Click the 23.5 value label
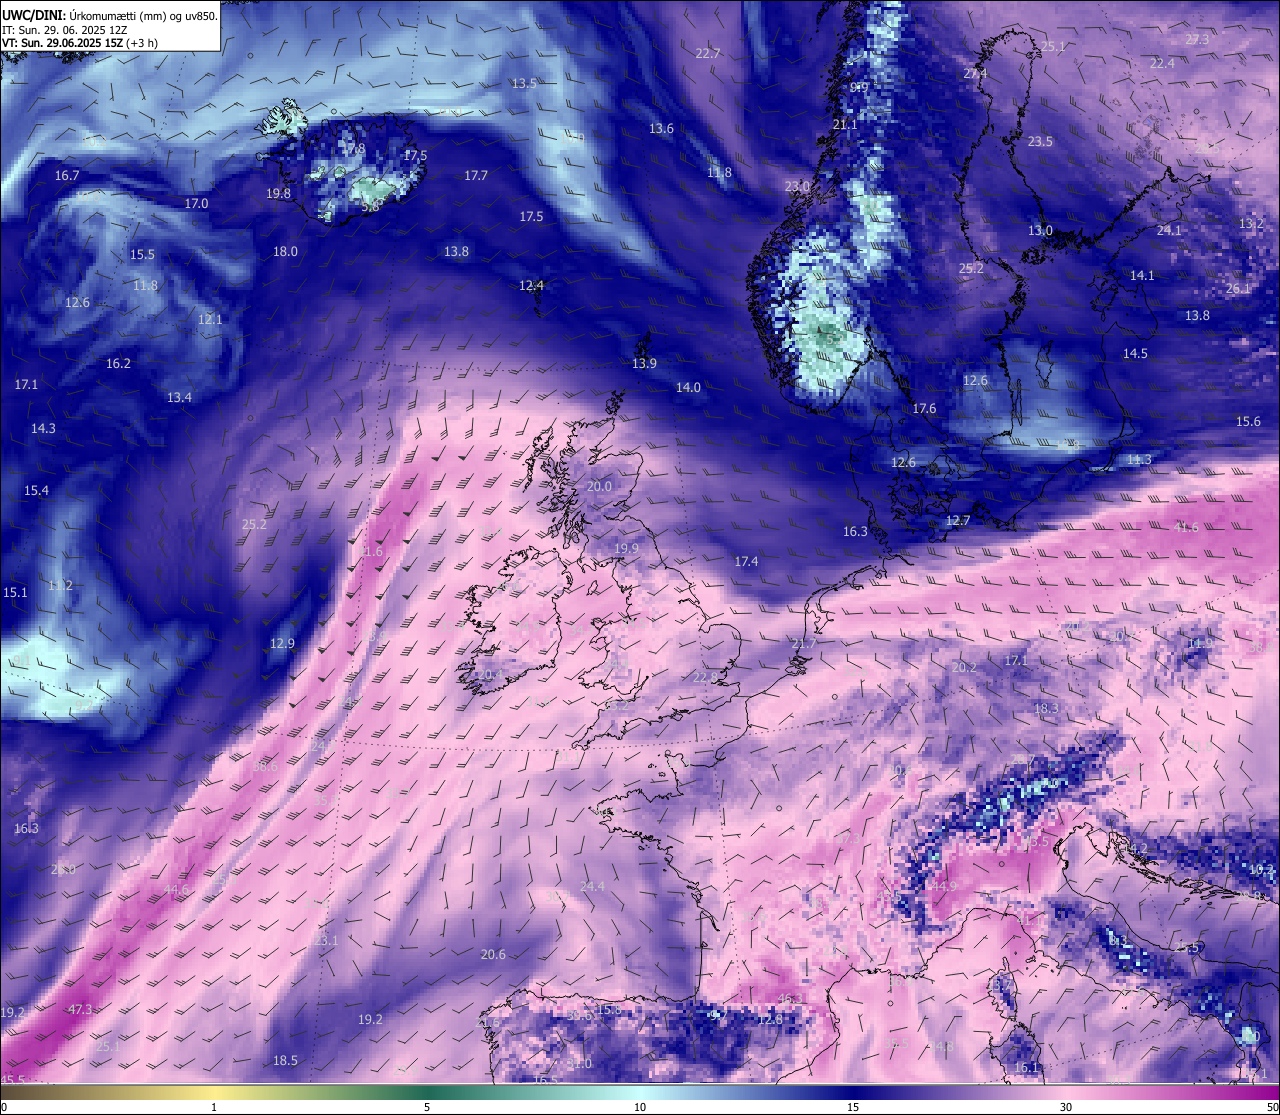The width and height of the screenshot is (1280, 1115). point(1040,142)
